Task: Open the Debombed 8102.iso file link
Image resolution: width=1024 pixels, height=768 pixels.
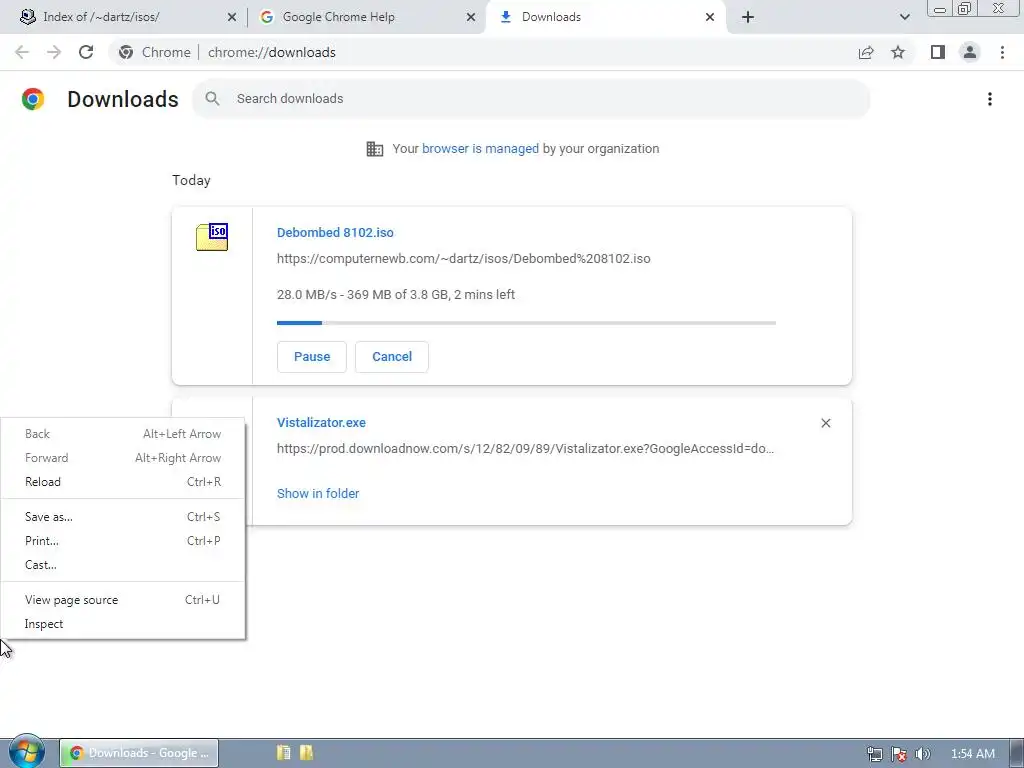Action: pos(335,232)
